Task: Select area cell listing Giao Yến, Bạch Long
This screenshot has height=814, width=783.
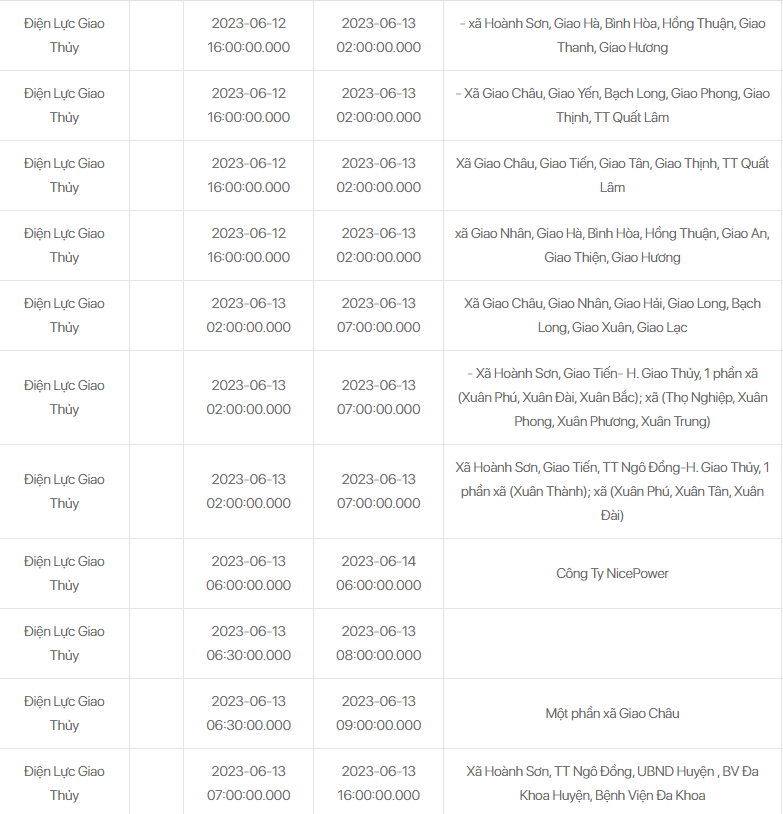Action: 612,105
